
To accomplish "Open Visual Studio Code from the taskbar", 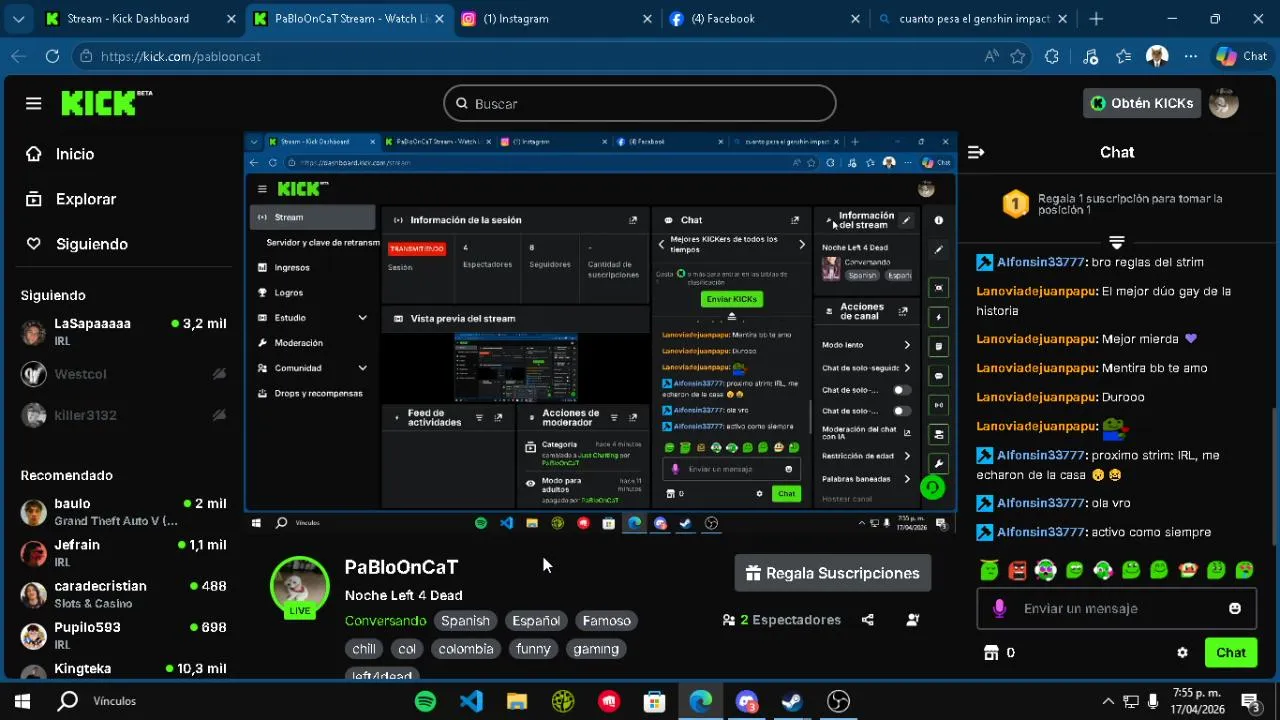I will (471, 701).
